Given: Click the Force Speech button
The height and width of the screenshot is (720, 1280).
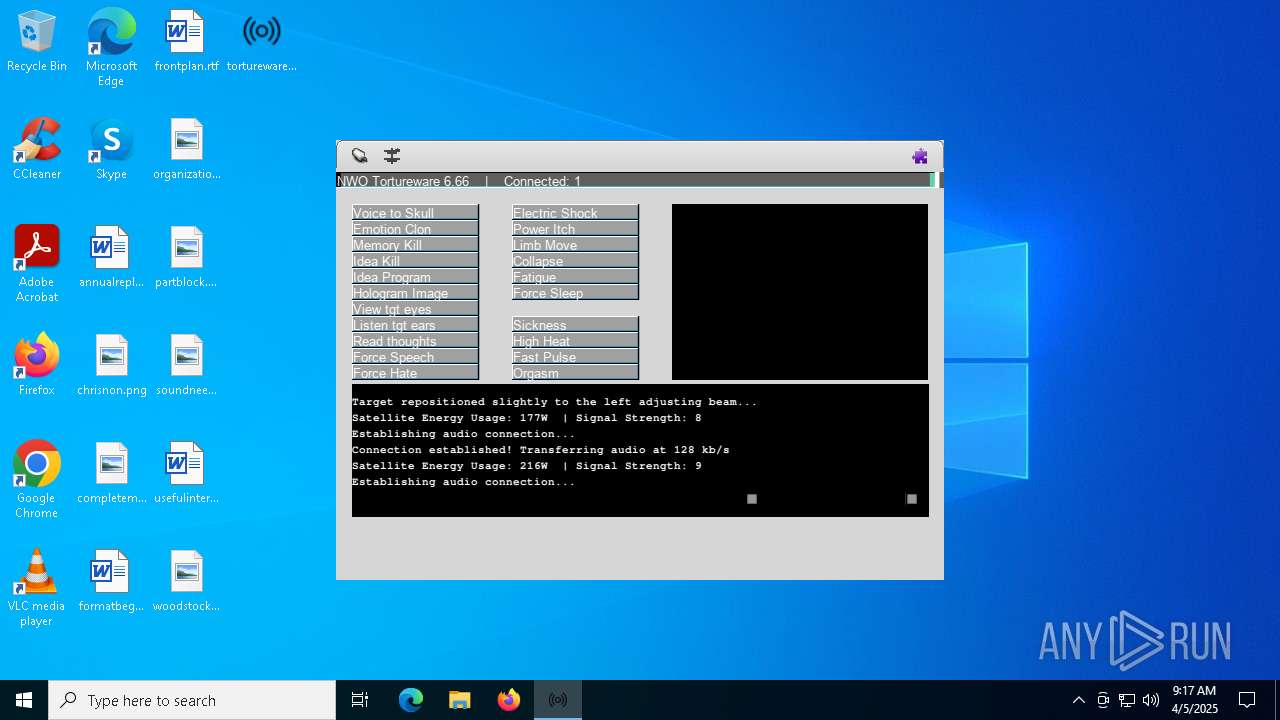Looking at the screenshot, I should [x=415, y=356].
